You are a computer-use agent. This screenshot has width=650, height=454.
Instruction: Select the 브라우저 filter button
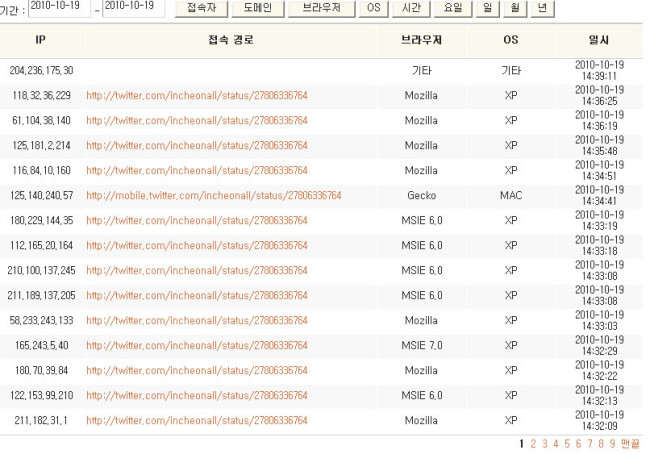pos(321,8)
